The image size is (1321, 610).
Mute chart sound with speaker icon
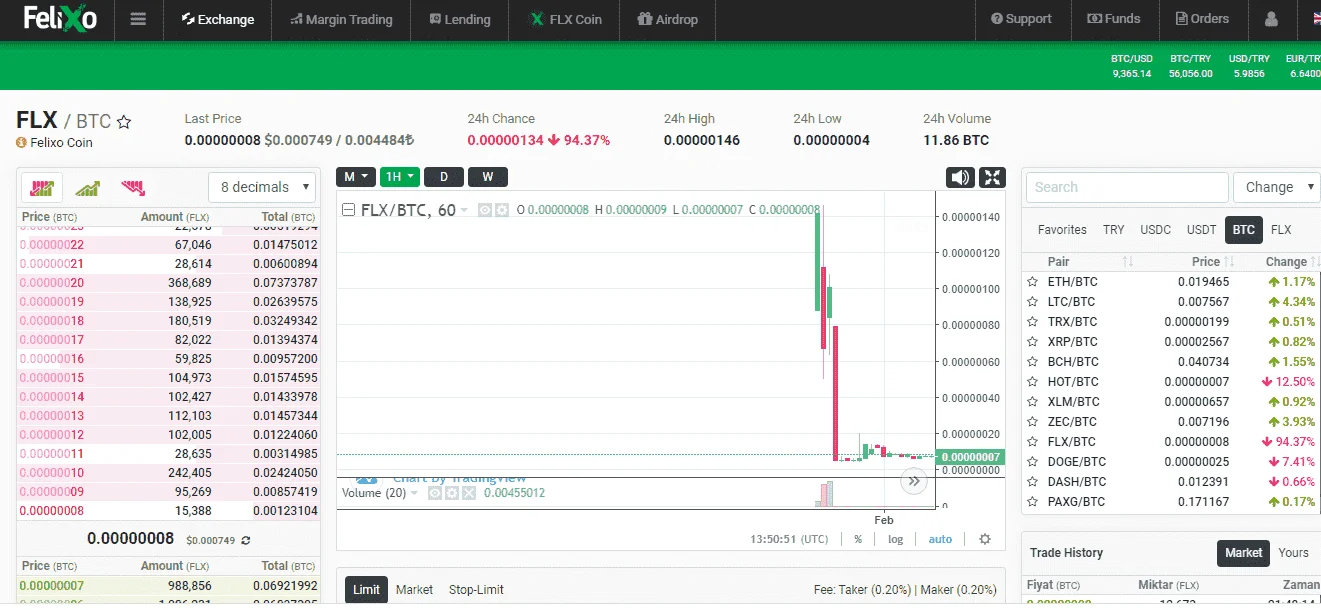click(x=960, y=177)
